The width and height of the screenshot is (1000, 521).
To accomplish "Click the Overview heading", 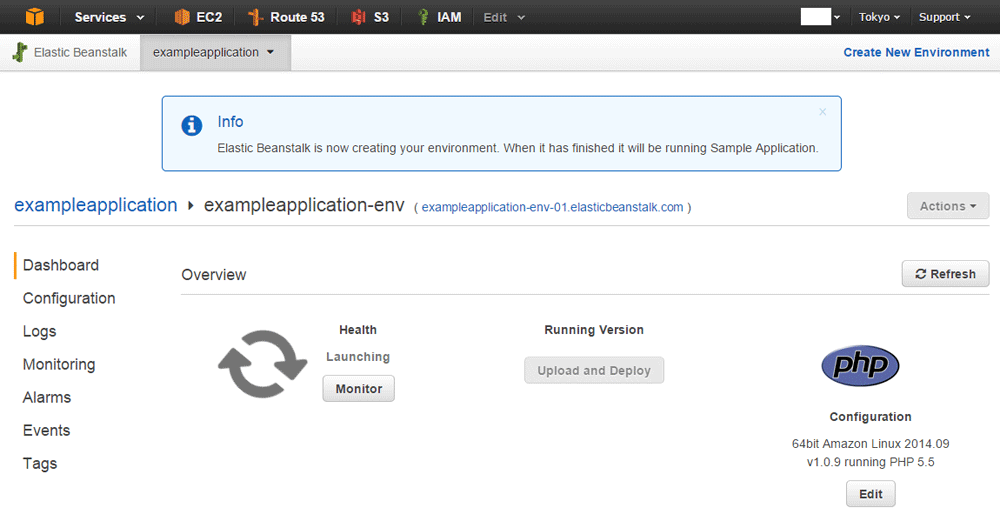I will (214, 275).
